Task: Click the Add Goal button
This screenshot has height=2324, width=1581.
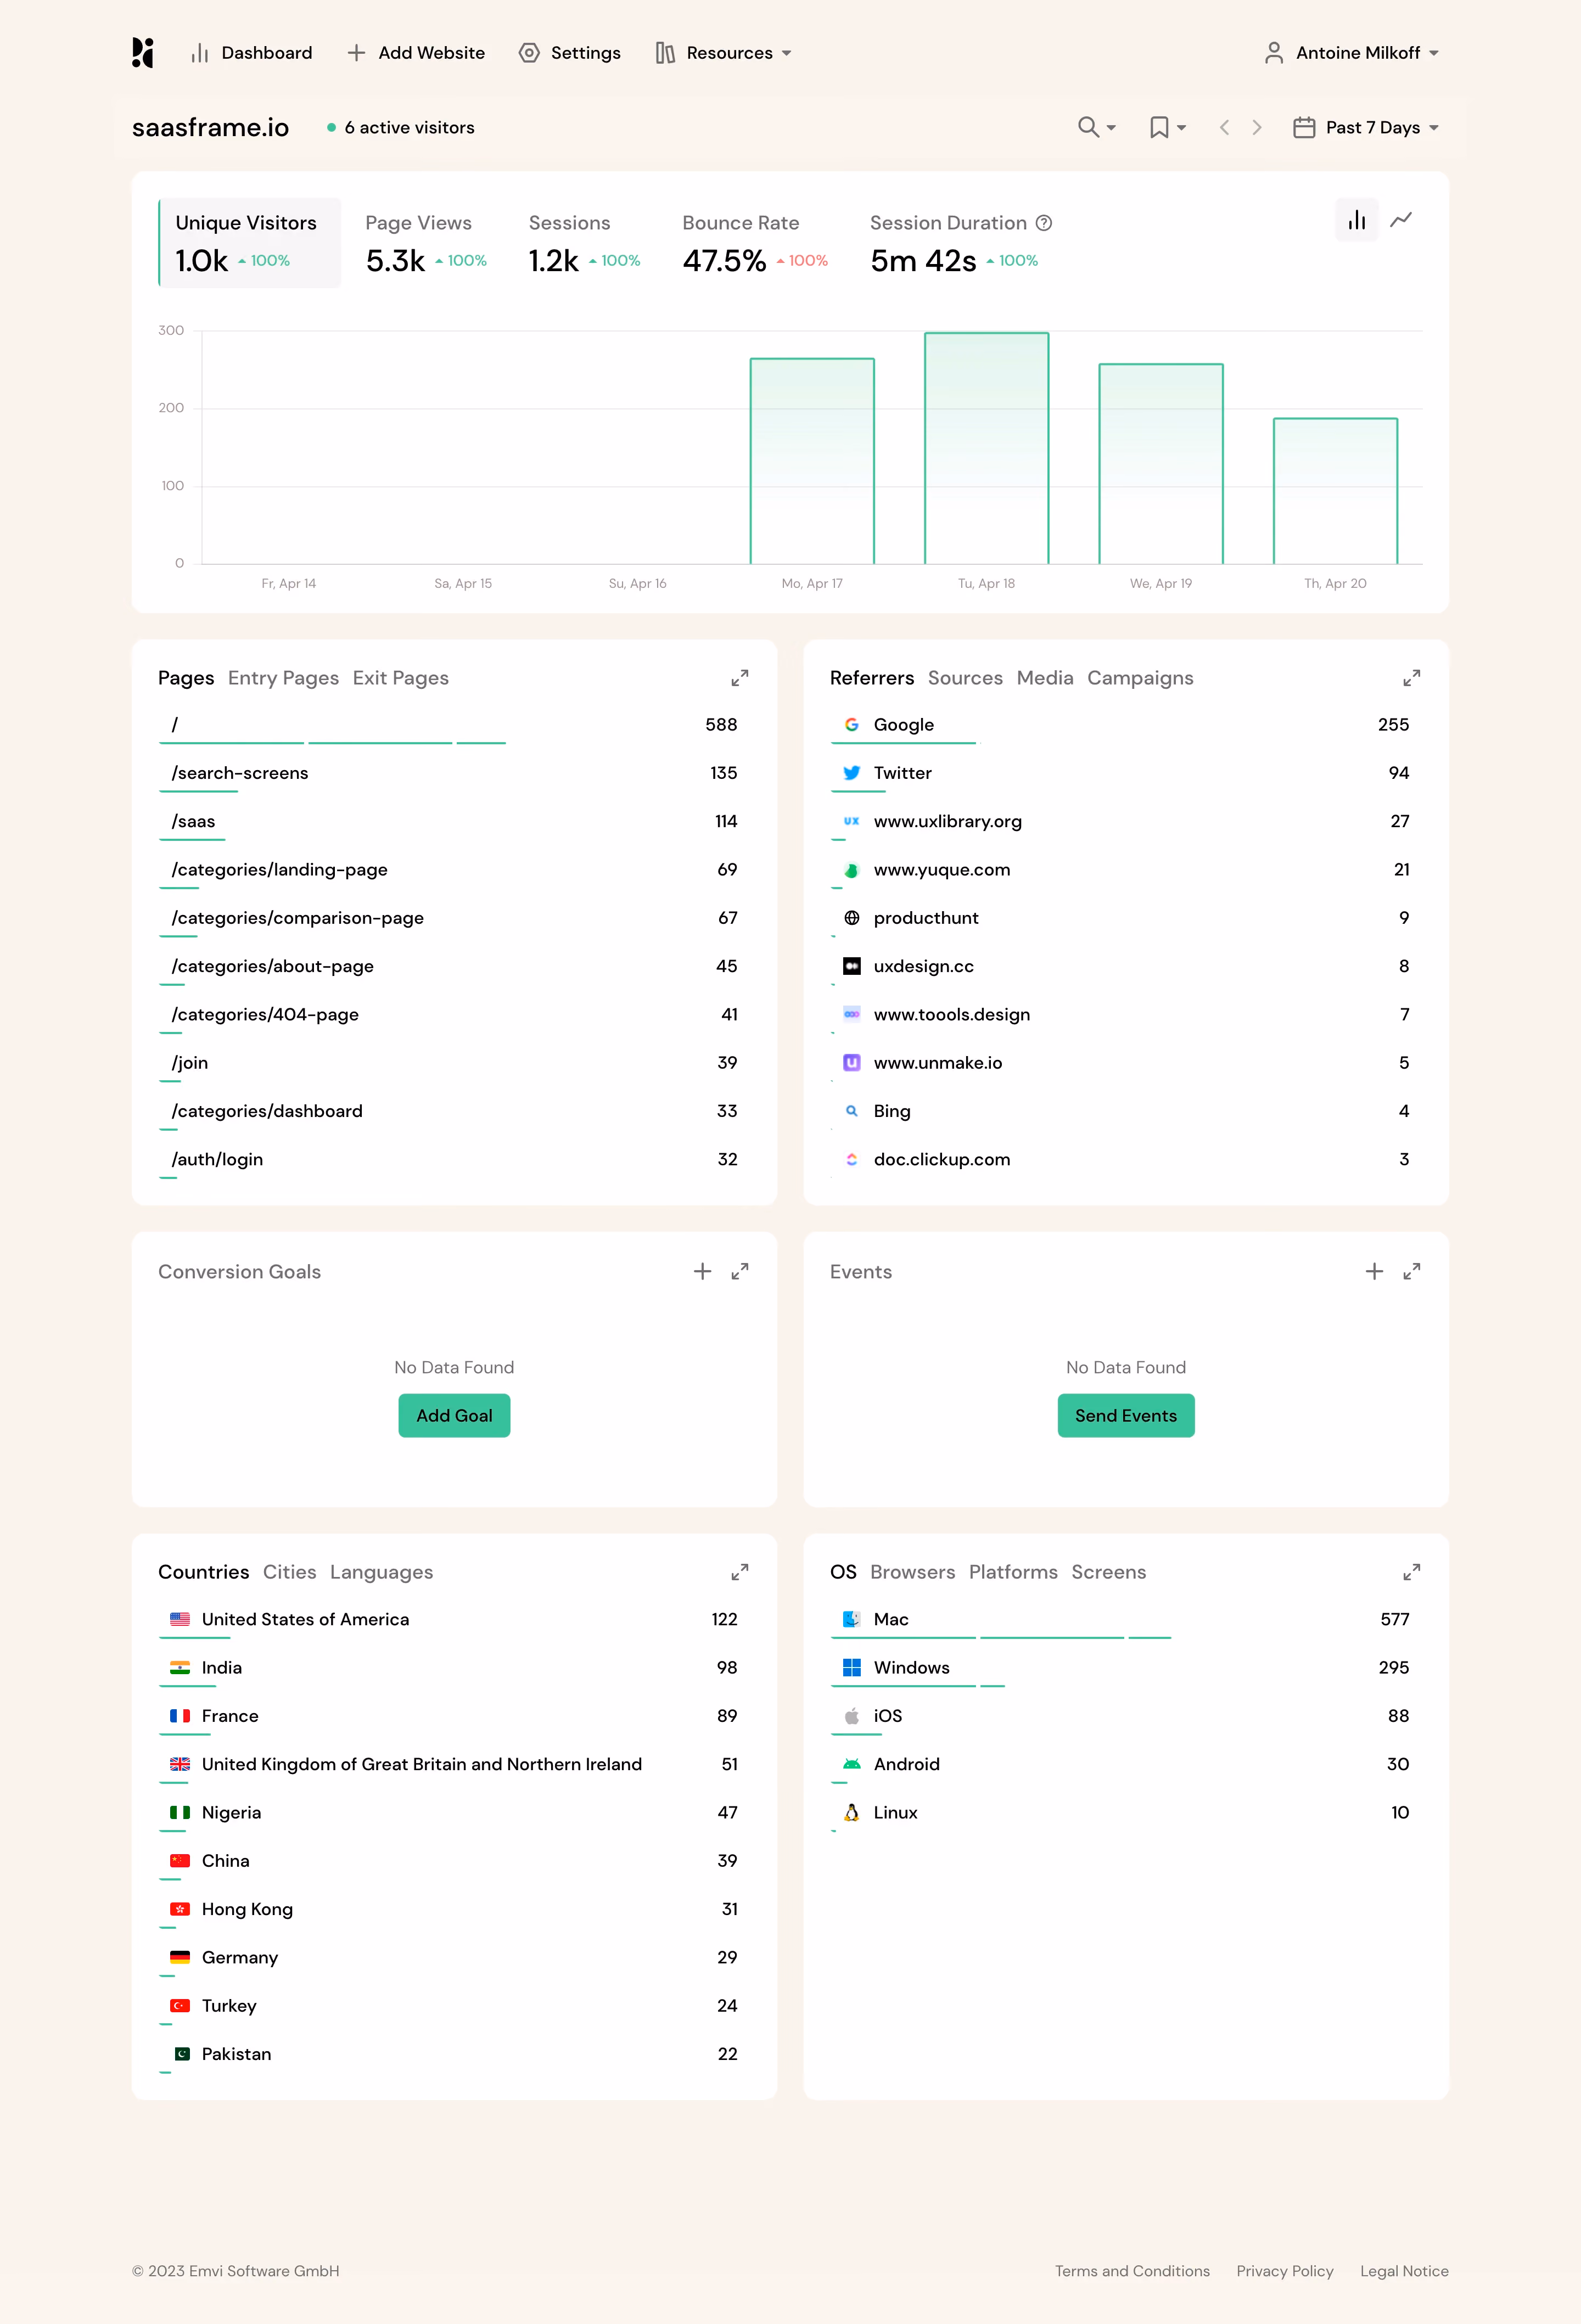Action: [454, 1415]
